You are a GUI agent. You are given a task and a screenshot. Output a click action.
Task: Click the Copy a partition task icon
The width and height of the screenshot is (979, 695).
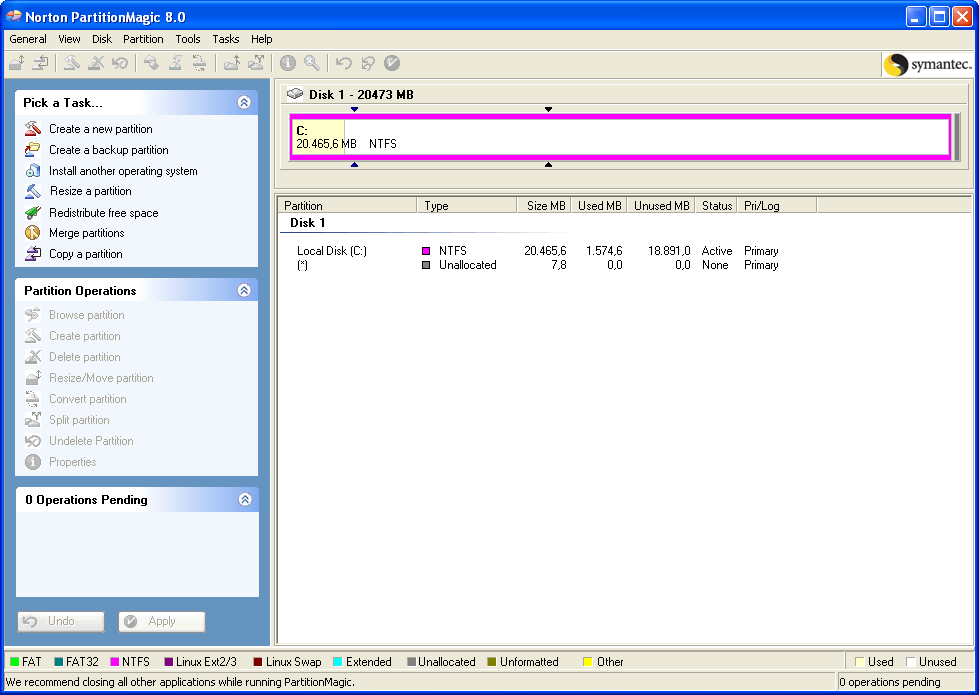[33, 254]
